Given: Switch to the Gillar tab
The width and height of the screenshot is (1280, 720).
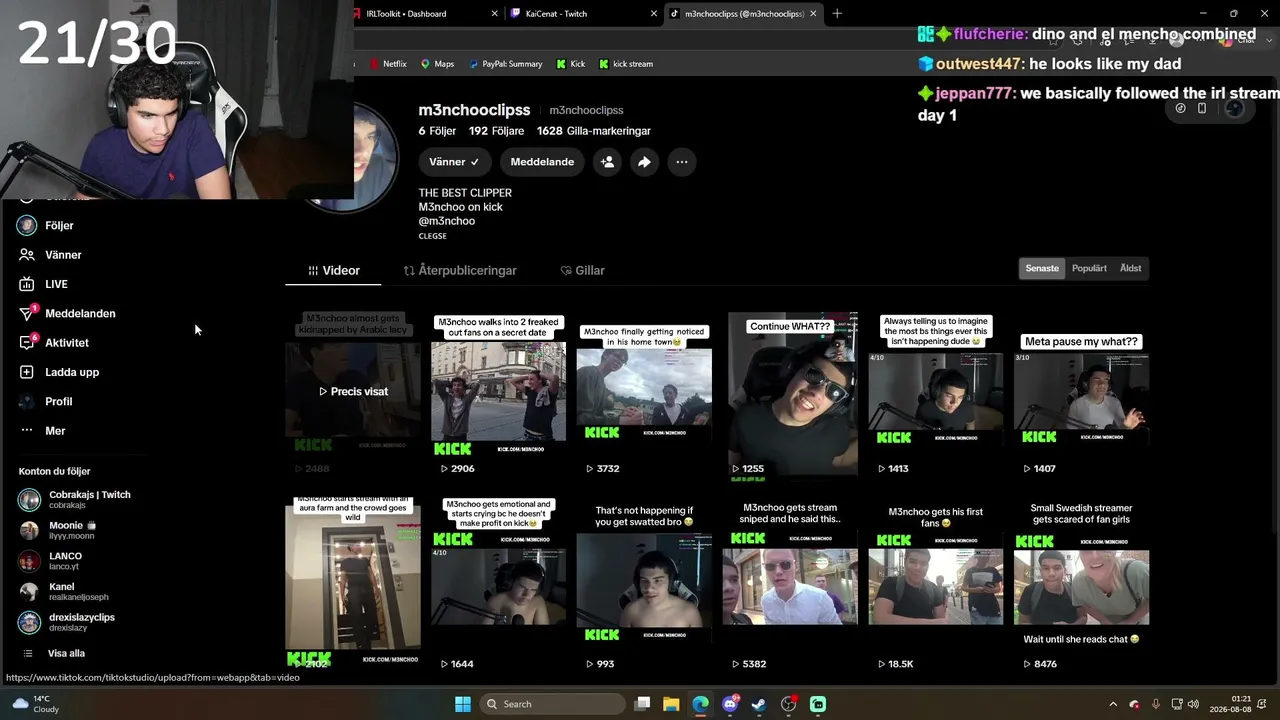Looking at the screenshot, I should (x=582, y=270).
